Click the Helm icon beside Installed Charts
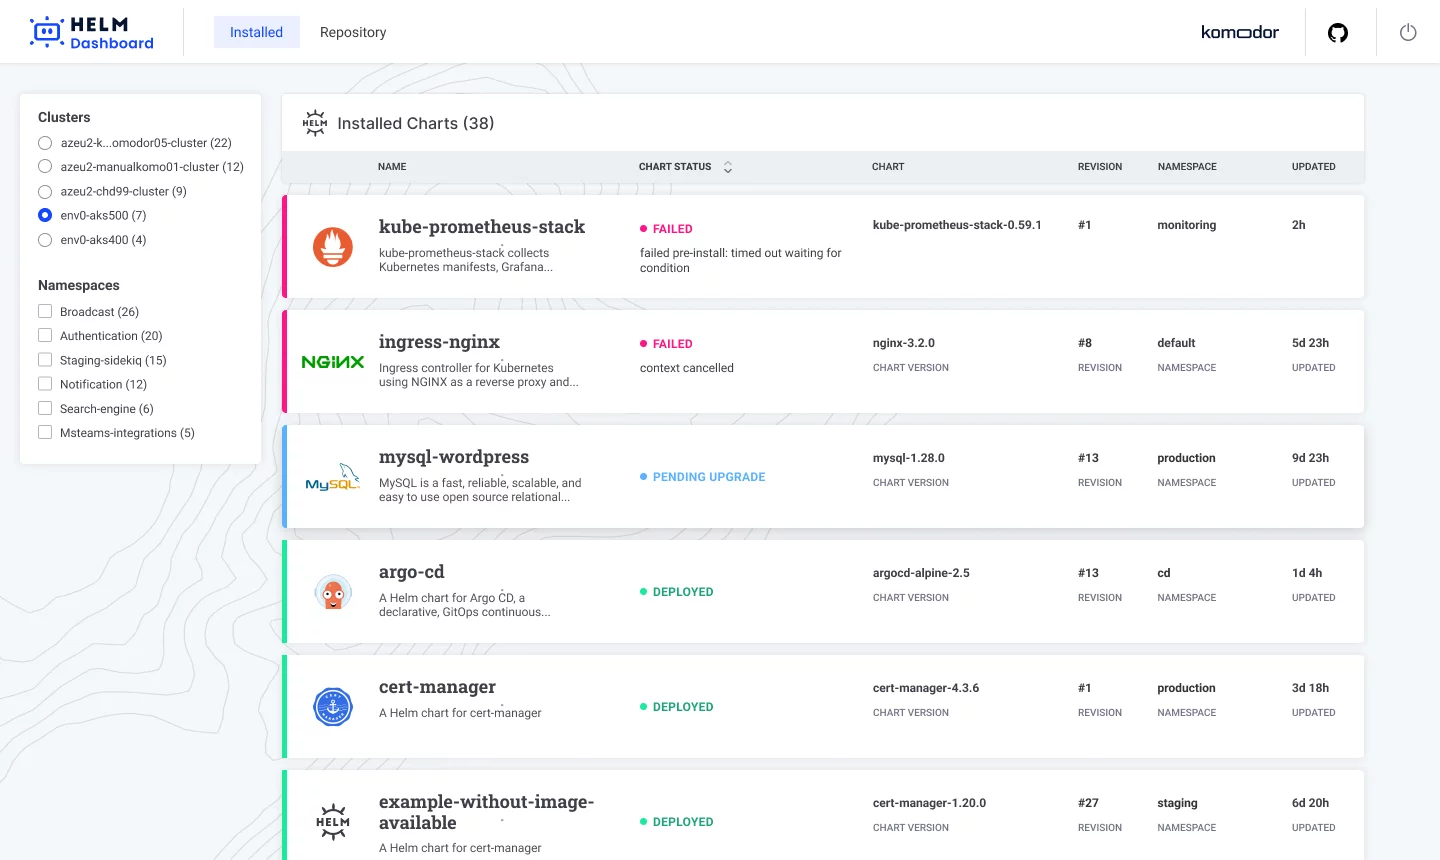Screen dimensions: 1440x860 pos(315,123)
